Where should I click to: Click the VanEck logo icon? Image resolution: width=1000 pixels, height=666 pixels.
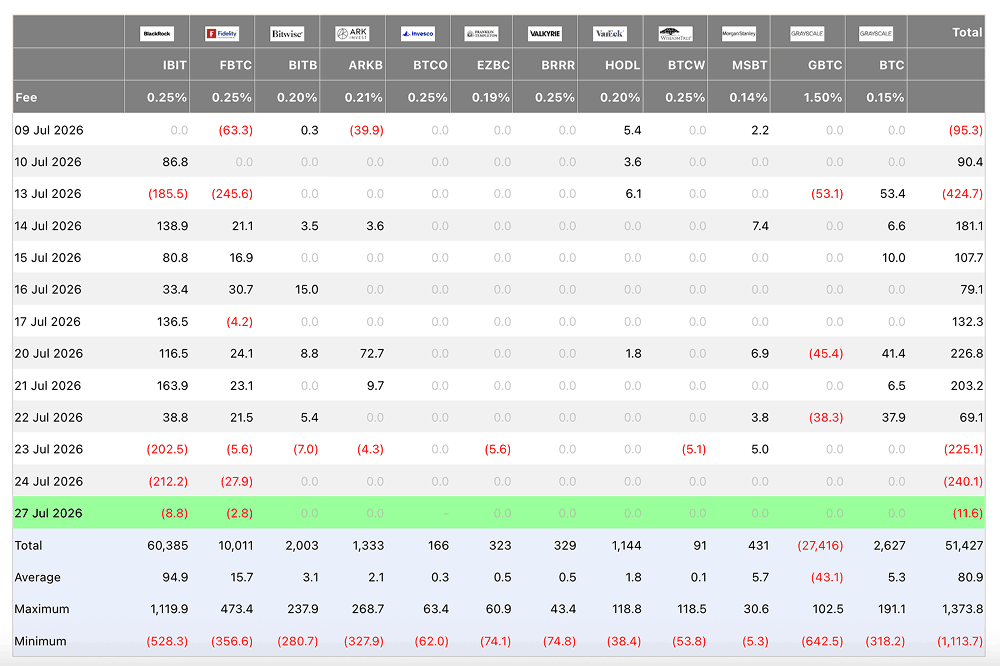click(x=610, y=33)
